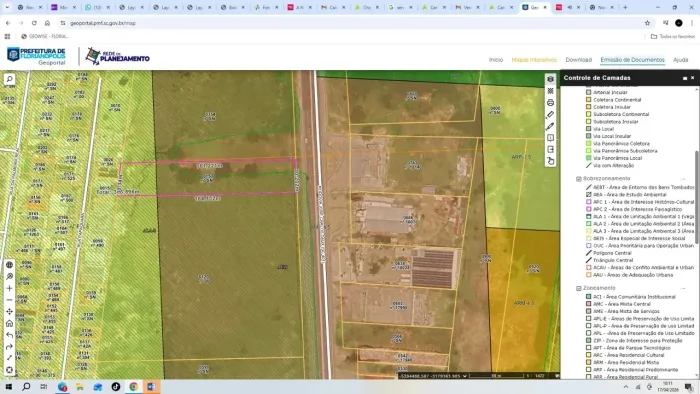Open Emissão de Documentos menu
700x394 pixels.
(633, 60)
